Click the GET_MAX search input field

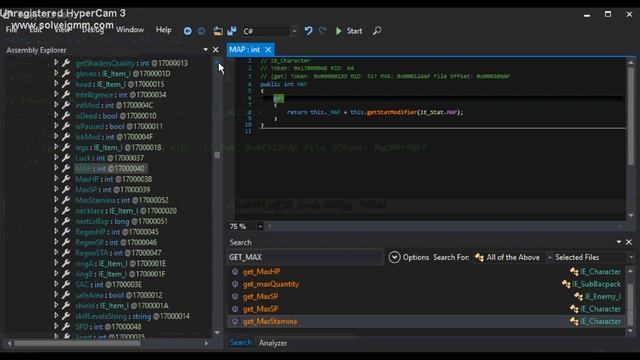305,257
